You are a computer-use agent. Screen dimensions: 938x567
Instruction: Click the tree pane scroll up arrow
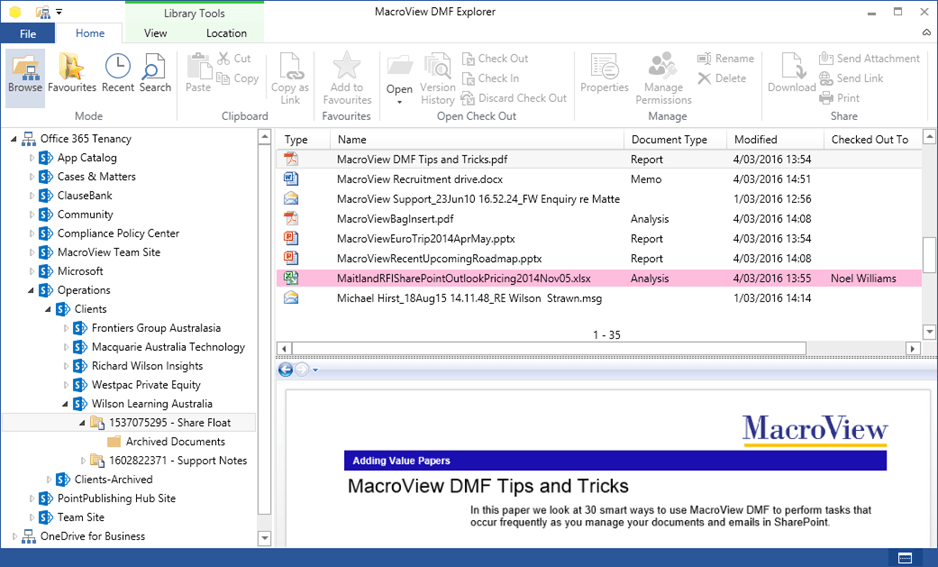coord(264,138)
